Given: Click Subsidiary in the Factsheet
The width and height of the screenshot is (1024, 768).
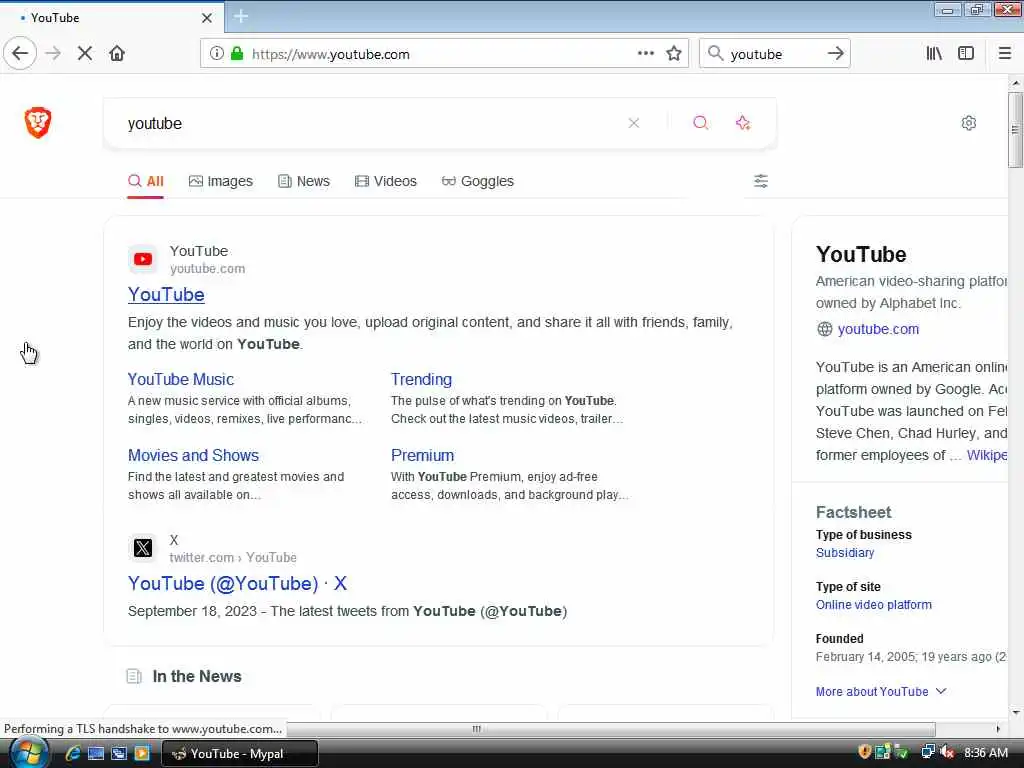Looking at the screenshot, I should [x=844, y=552].
